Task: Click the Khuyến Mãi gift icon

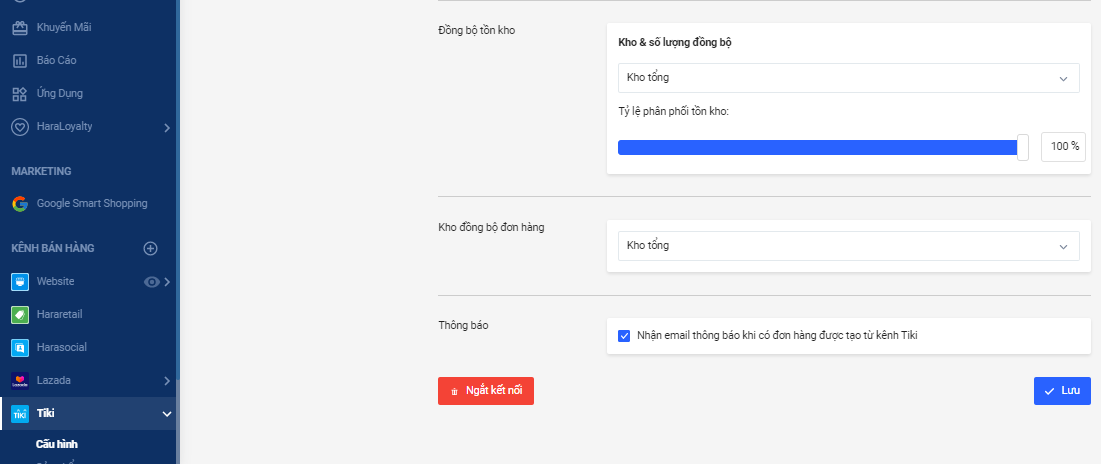Action: 19,27
